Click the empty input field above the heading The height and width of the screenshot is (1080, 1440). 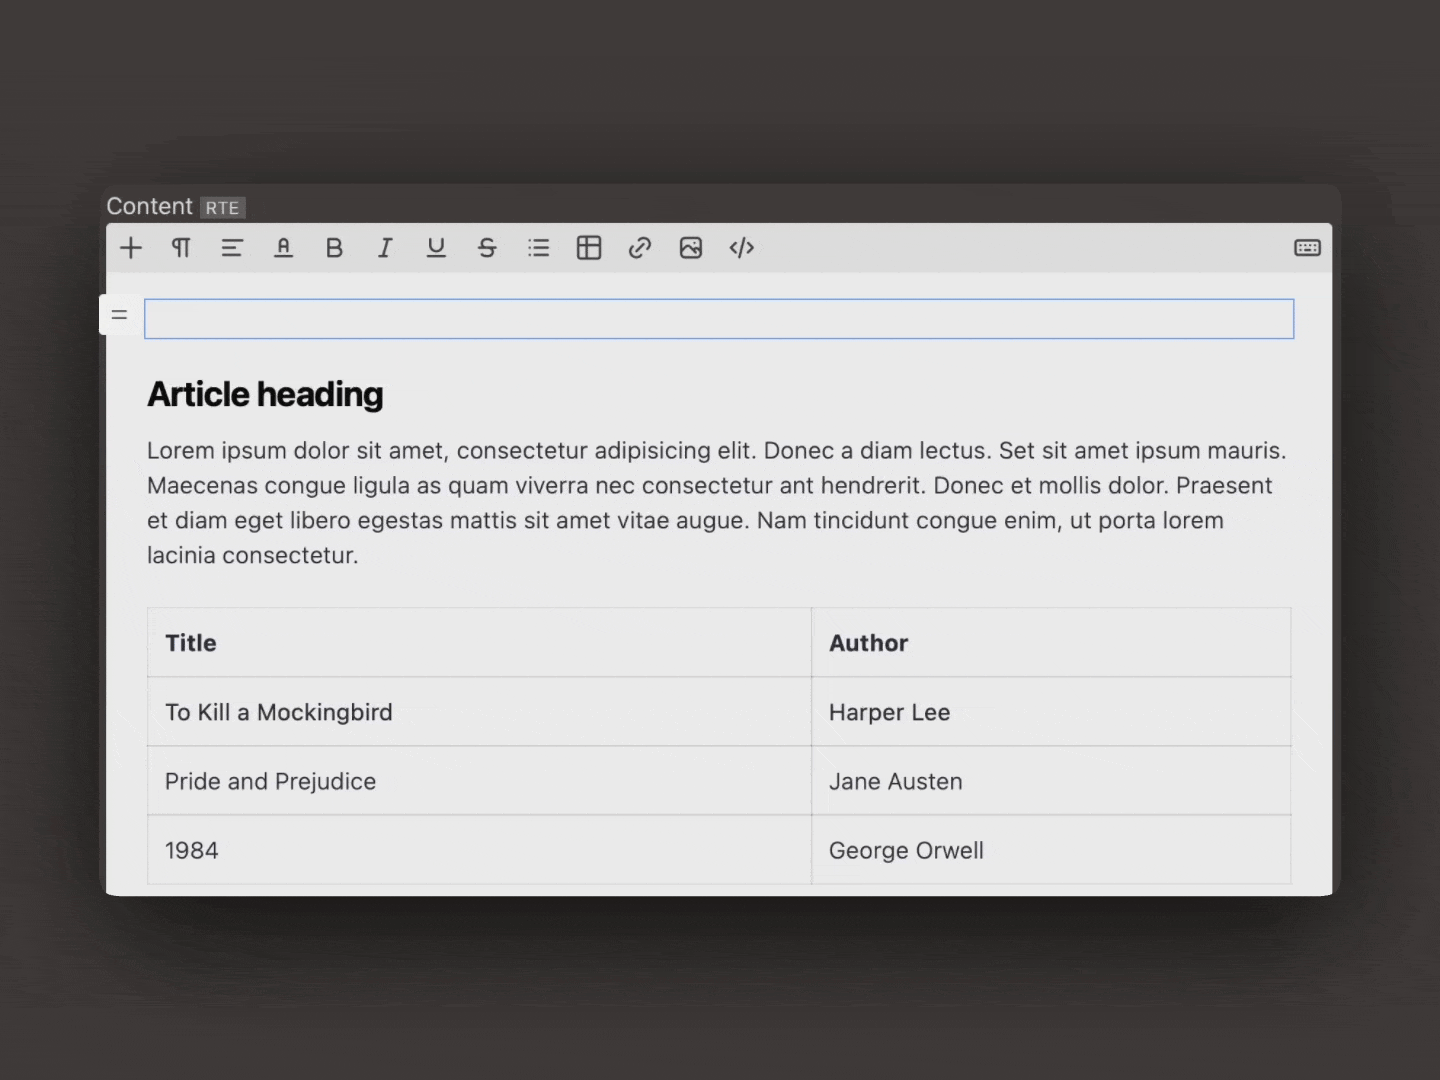[719, 318]
